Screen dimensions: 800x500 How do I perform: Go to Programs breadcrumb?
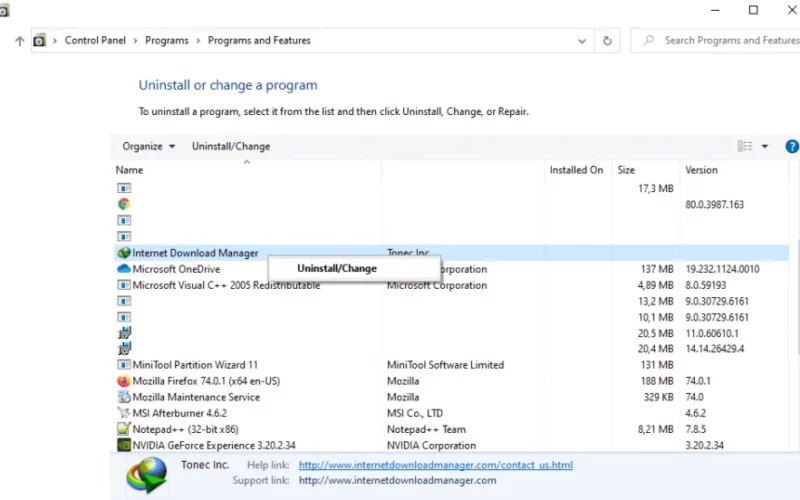click(167, 40)
